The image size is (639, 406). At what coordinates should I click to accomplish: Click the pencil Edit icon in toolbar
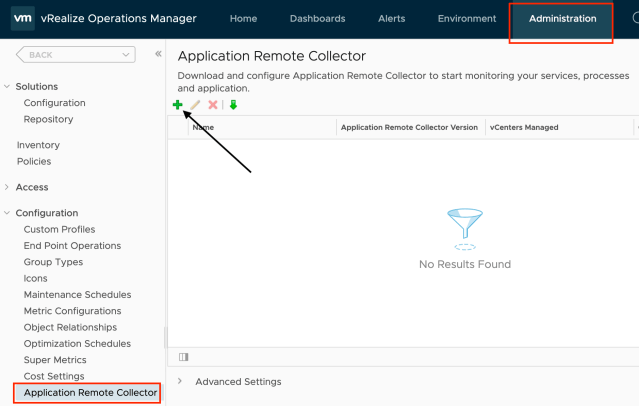(x=195, y=105)
